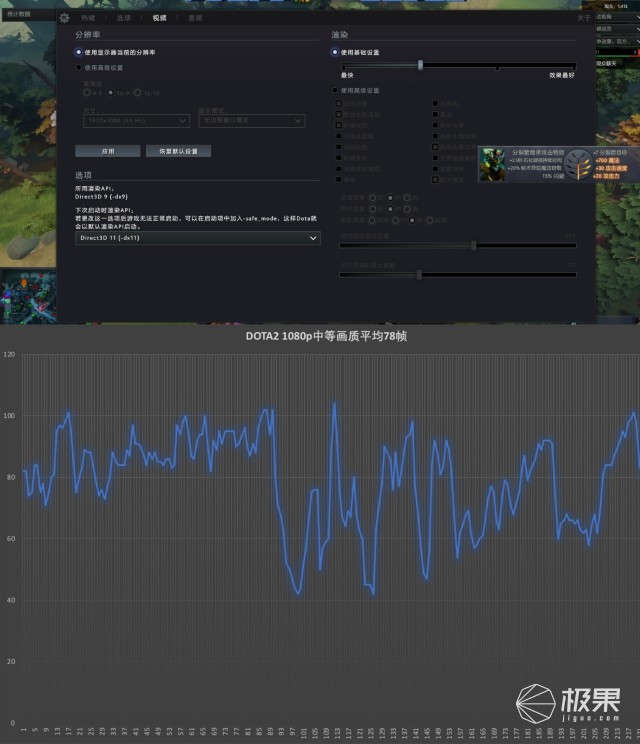Expand the display mode dropdown
The width and height of the screenshot is (640, 744).
(x=251, y=120)
